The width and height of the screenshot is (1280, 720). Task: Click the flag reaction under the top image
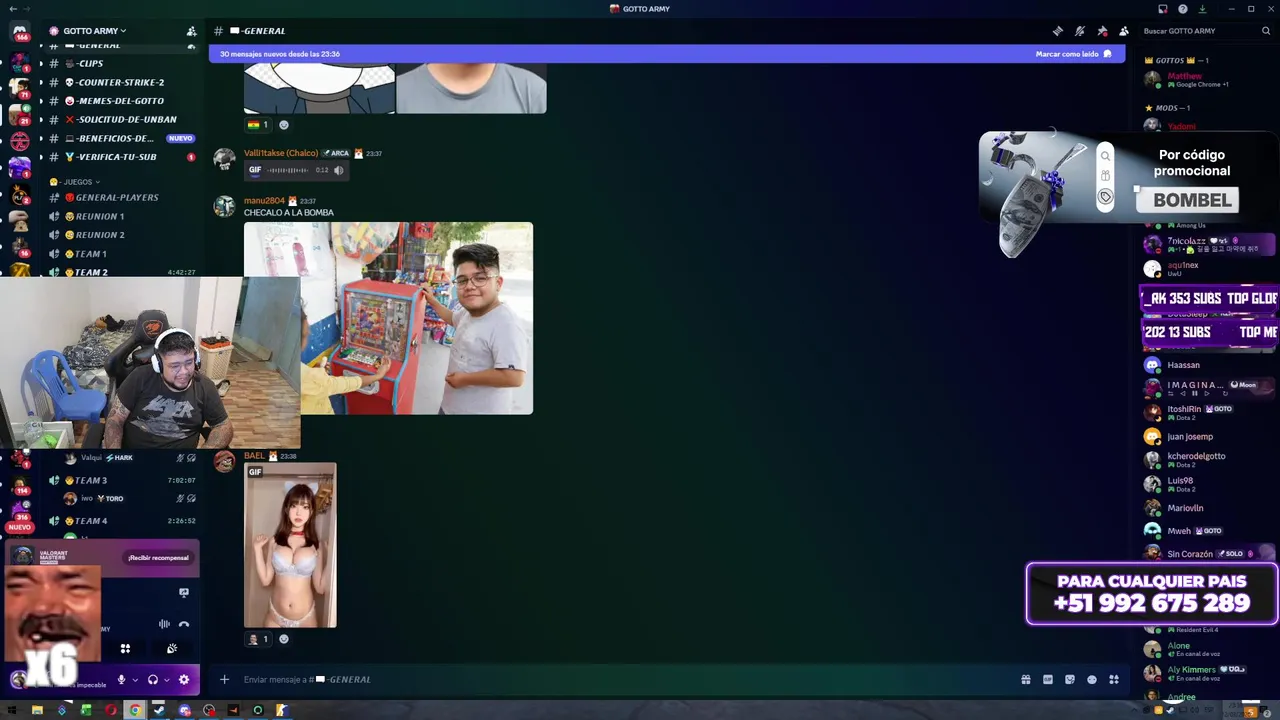point(258,125)
